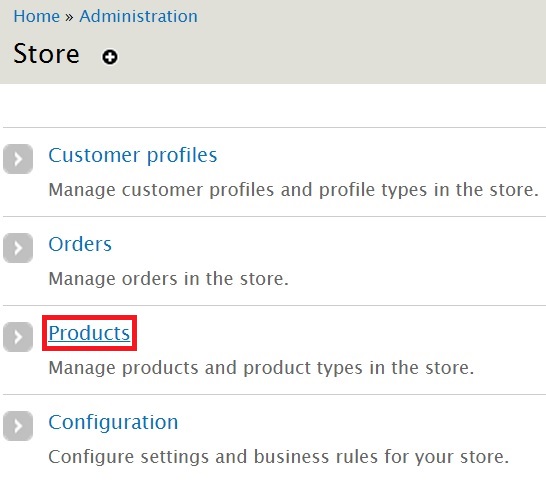Click the arrow icon beside Orders
The image size is (546, 485).
pyautogui.click(x=18, y=248)
